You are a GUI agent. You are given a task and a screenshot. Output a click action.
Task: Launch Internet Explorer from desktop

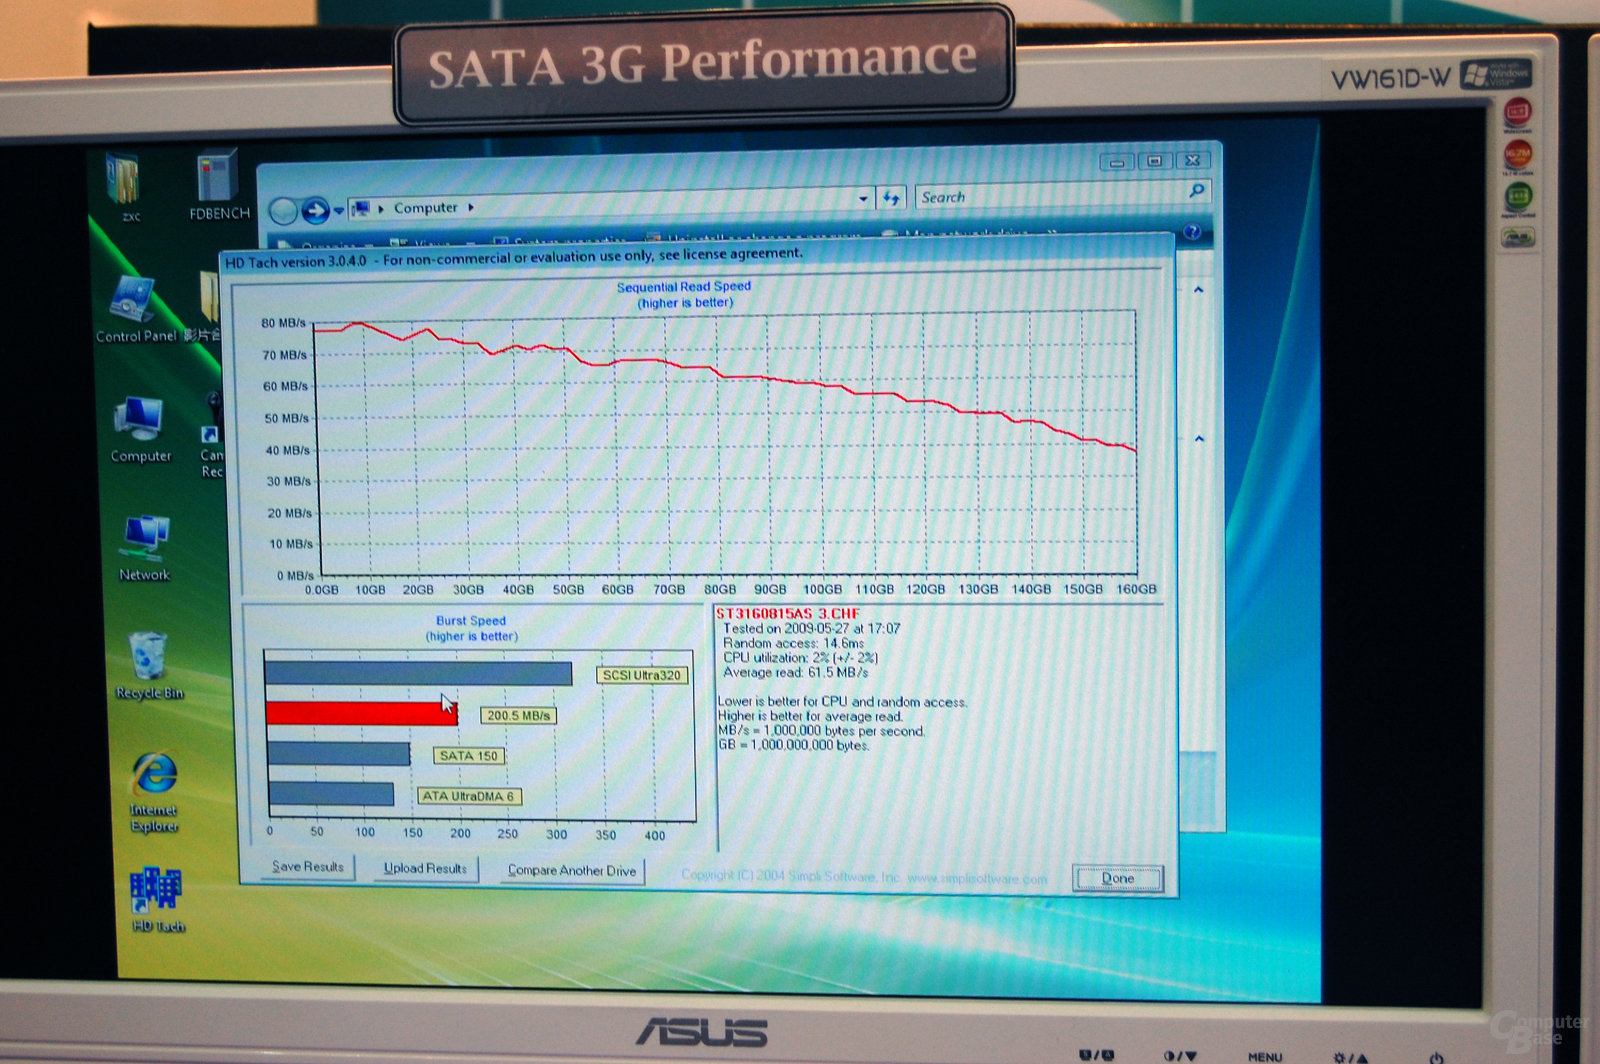(x=154, y=792)
